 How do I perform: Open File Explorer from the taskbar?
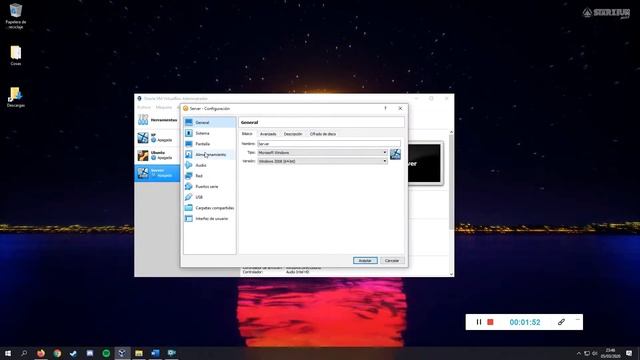click(139, 353)
